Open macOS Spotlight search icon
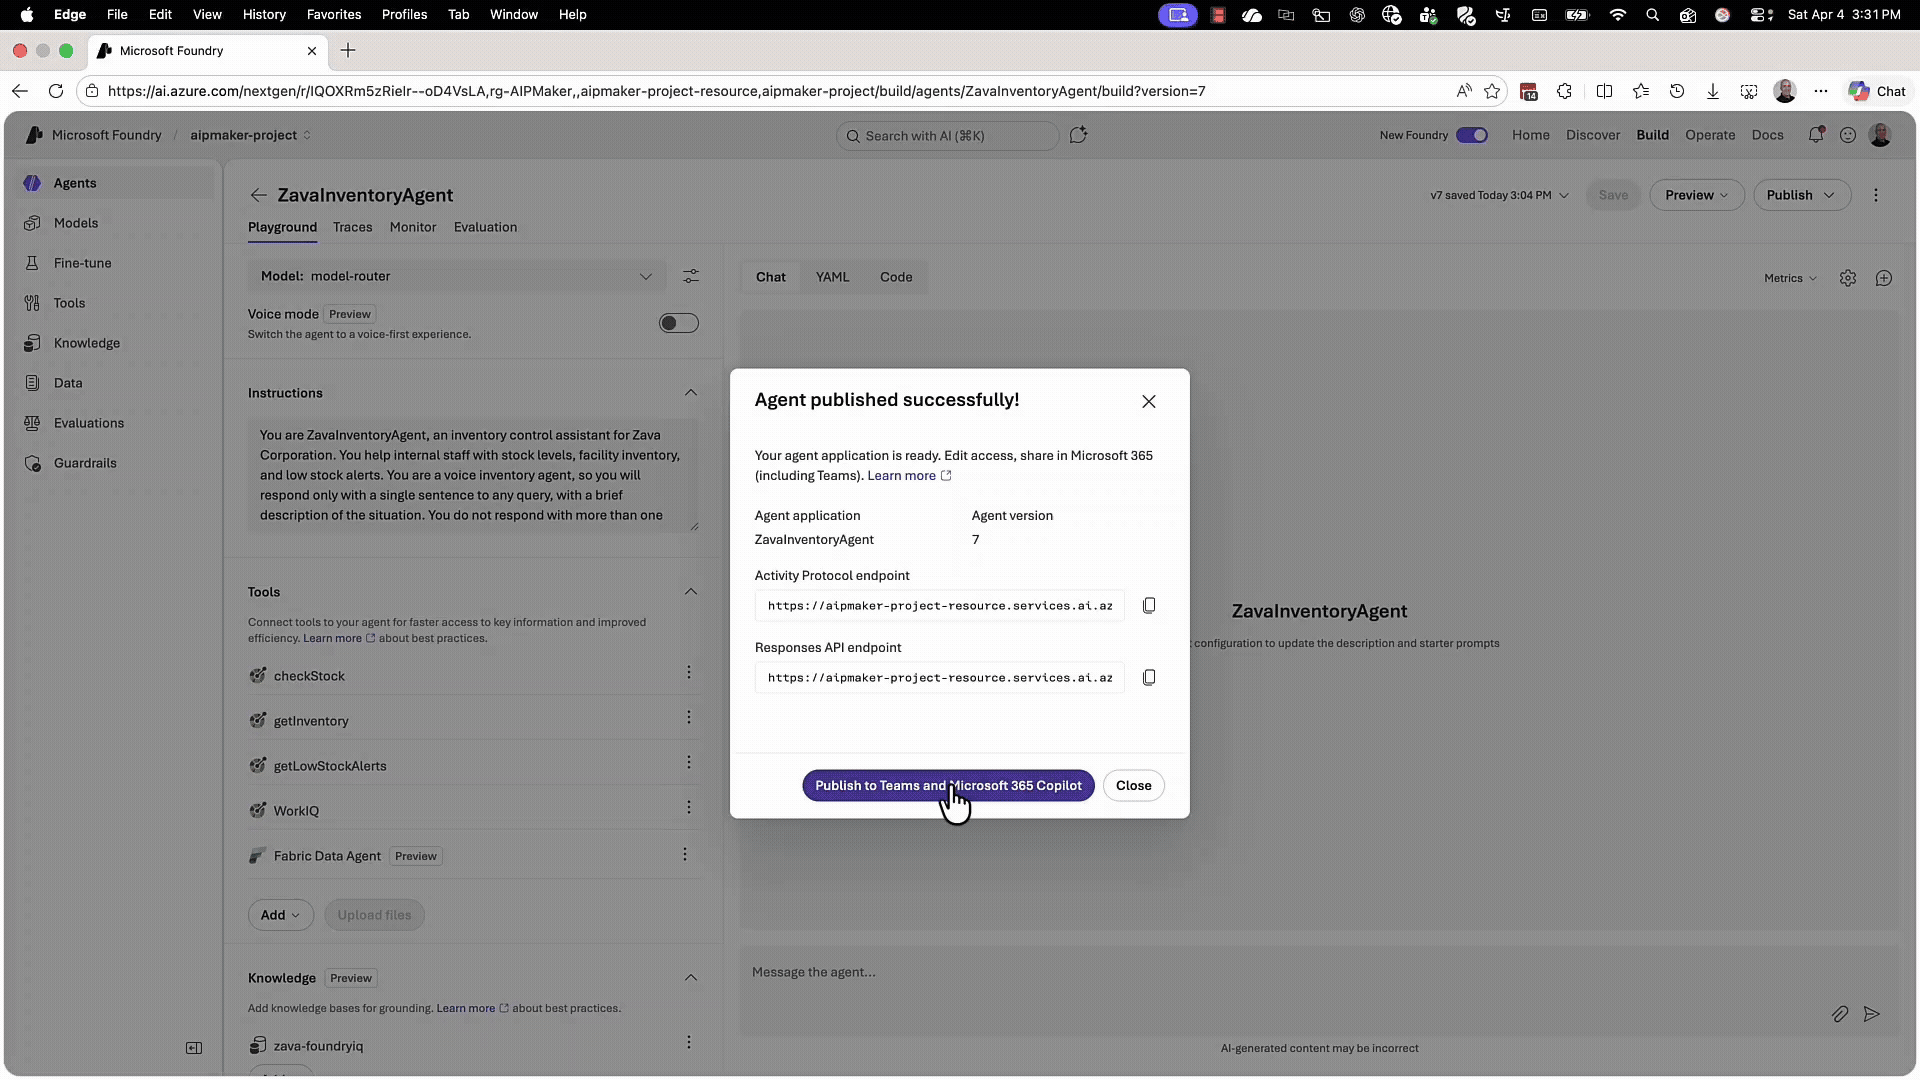1920x1080 pixels. 1653,14
